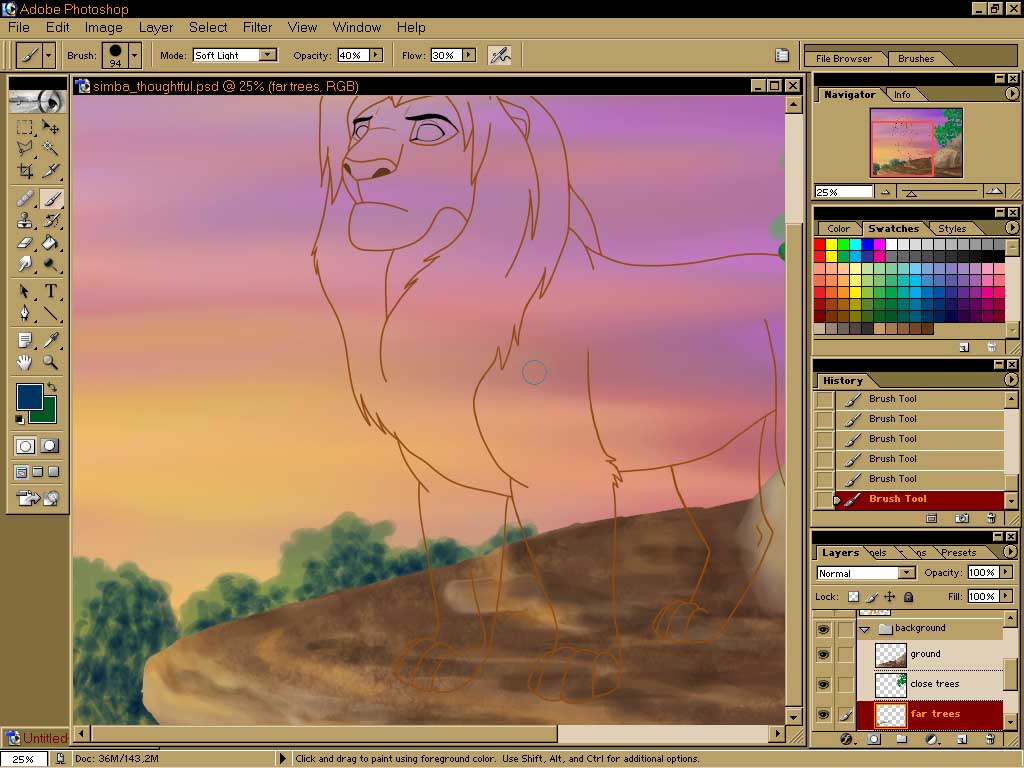Switch to the Color tab
This screenshot has width=1024, height=768.
[x=839, y=229]
